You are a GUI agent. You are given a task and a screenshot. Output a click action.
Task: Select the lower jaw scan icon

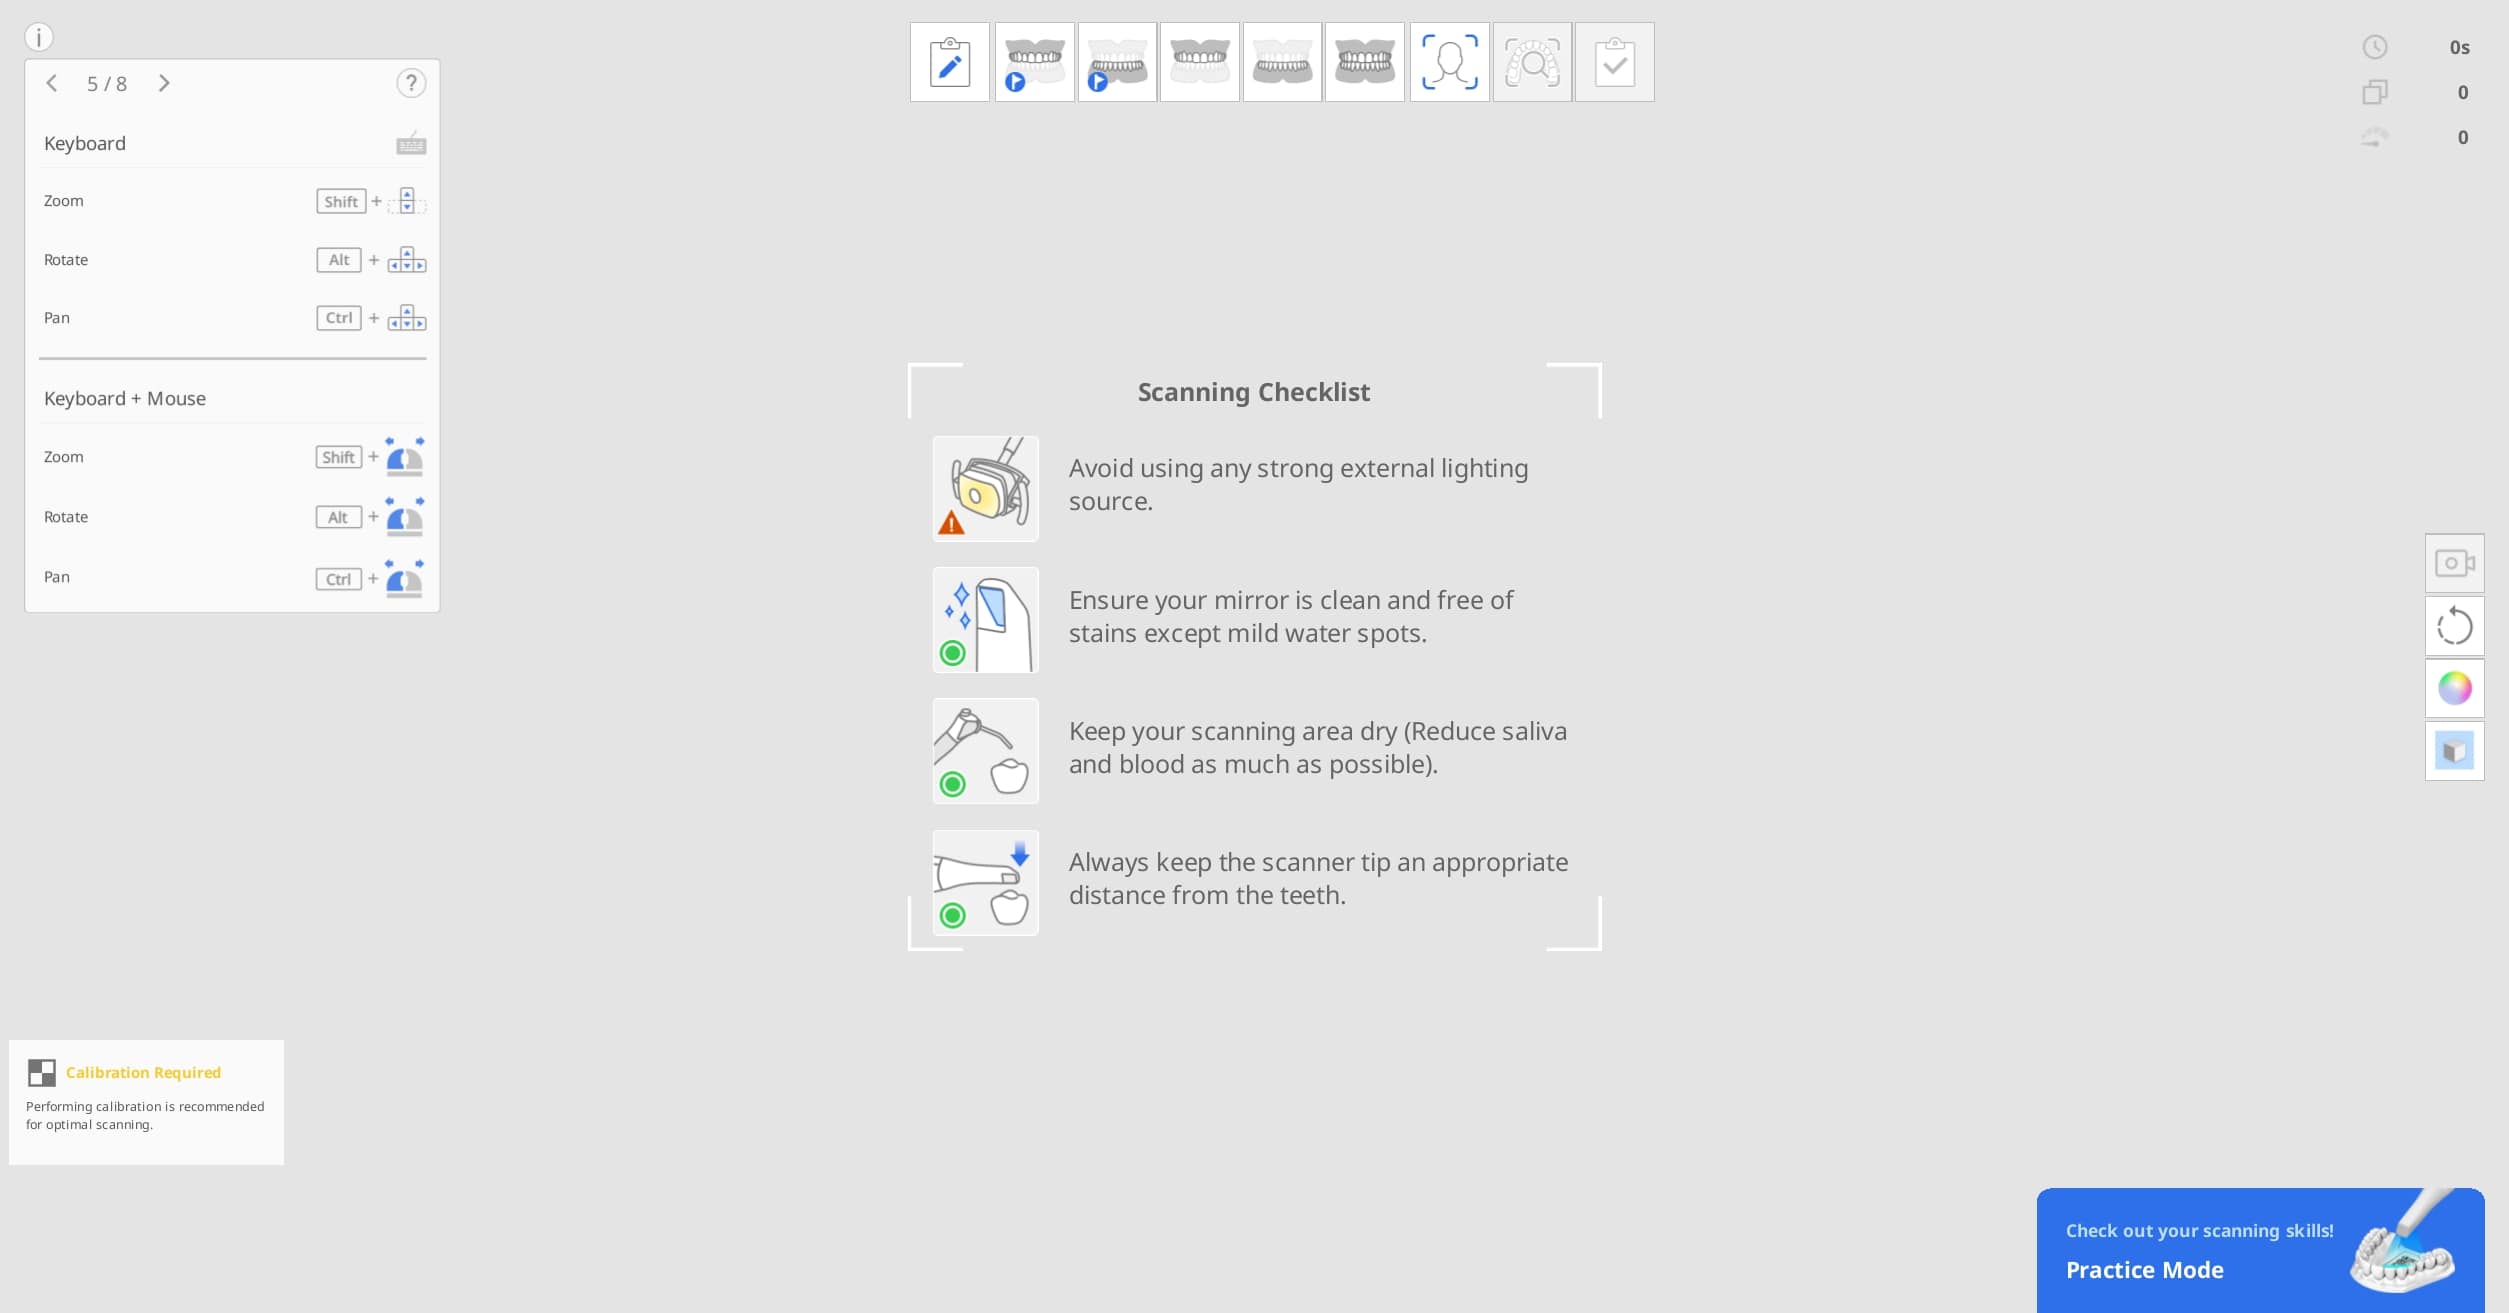(x=1115, y=60)
